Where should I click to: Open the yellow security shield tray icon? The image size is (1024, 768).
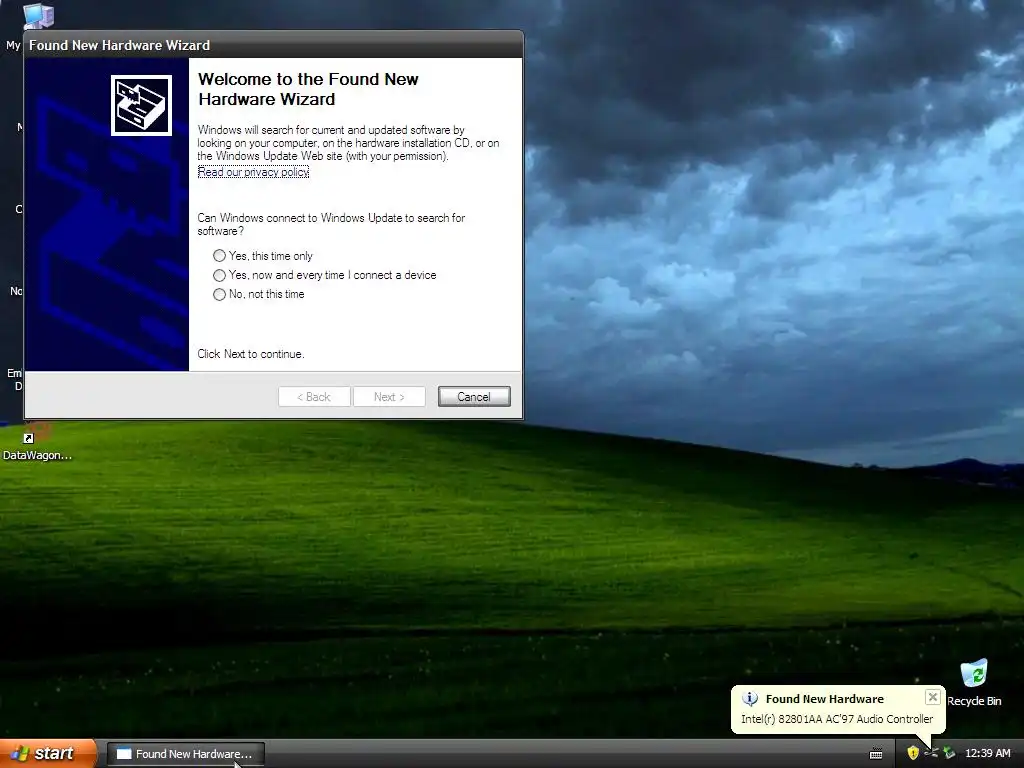(913, 753)
